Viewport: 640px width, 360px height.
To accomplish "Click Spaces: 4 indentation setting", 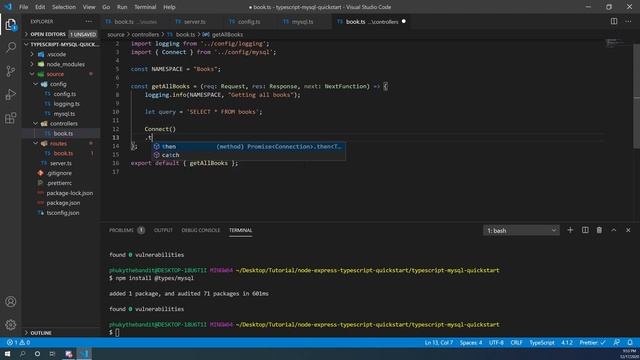I will [471, 342].
